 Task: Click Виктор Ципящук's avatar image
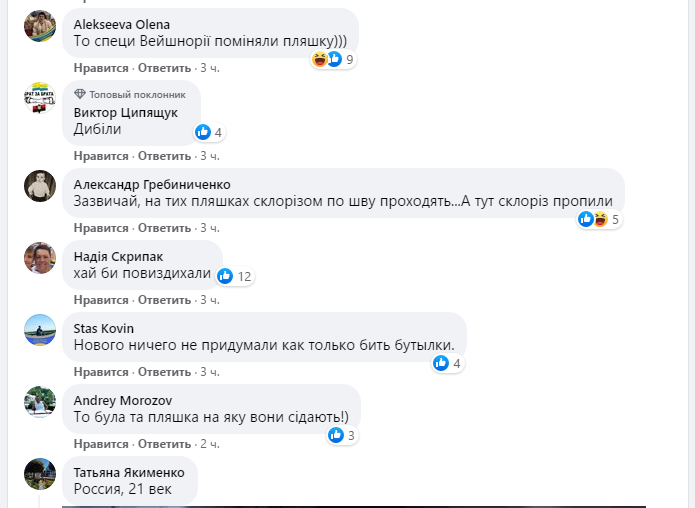[x=40, y=97]
